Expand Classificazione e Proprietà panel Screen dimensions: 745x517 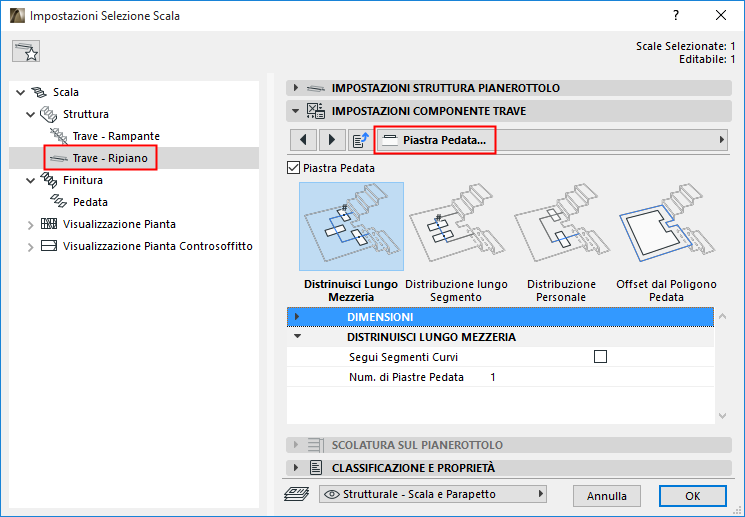[x=296, y=468]
